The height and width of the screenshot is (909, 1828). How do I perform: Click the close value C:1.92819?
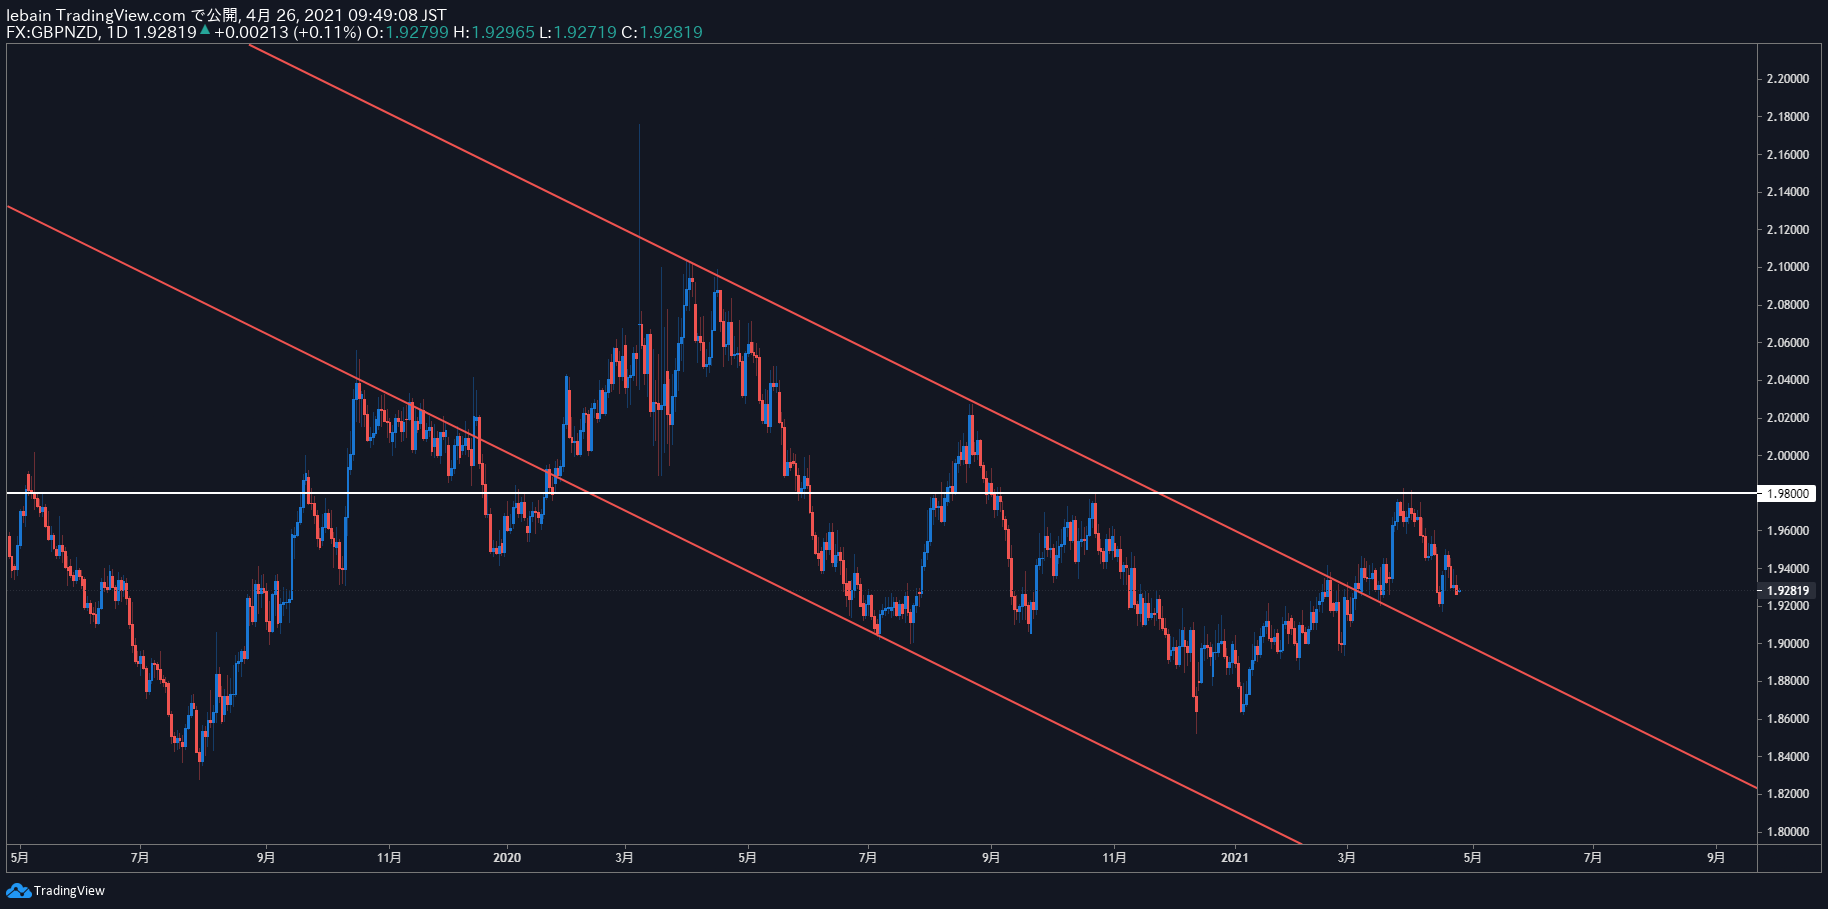pos(662,32)
